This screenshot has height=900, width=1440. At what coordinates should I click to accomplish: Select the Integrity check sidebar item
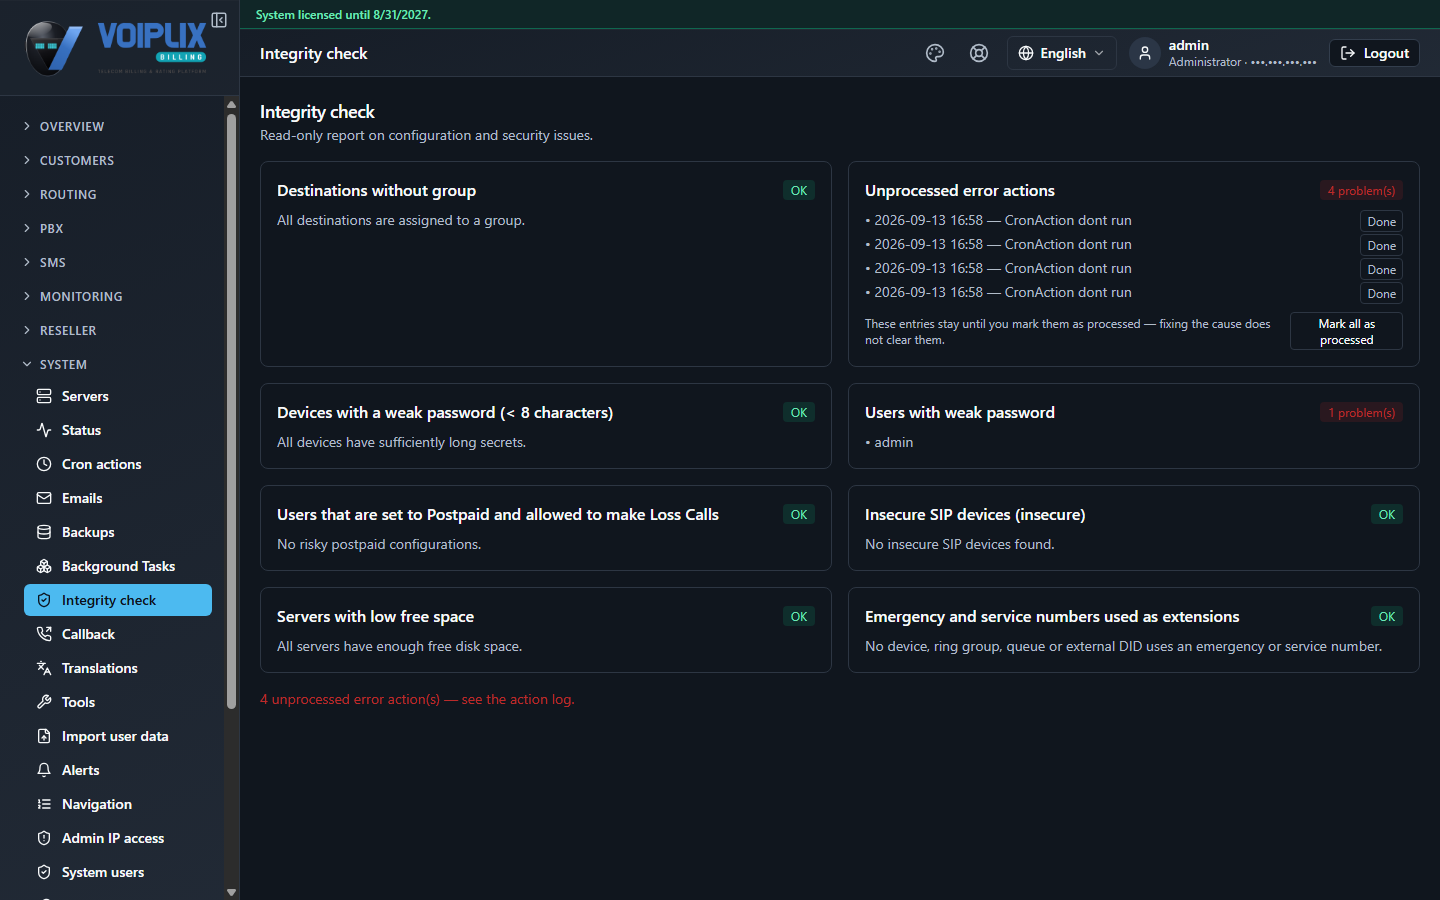(118, 600)
